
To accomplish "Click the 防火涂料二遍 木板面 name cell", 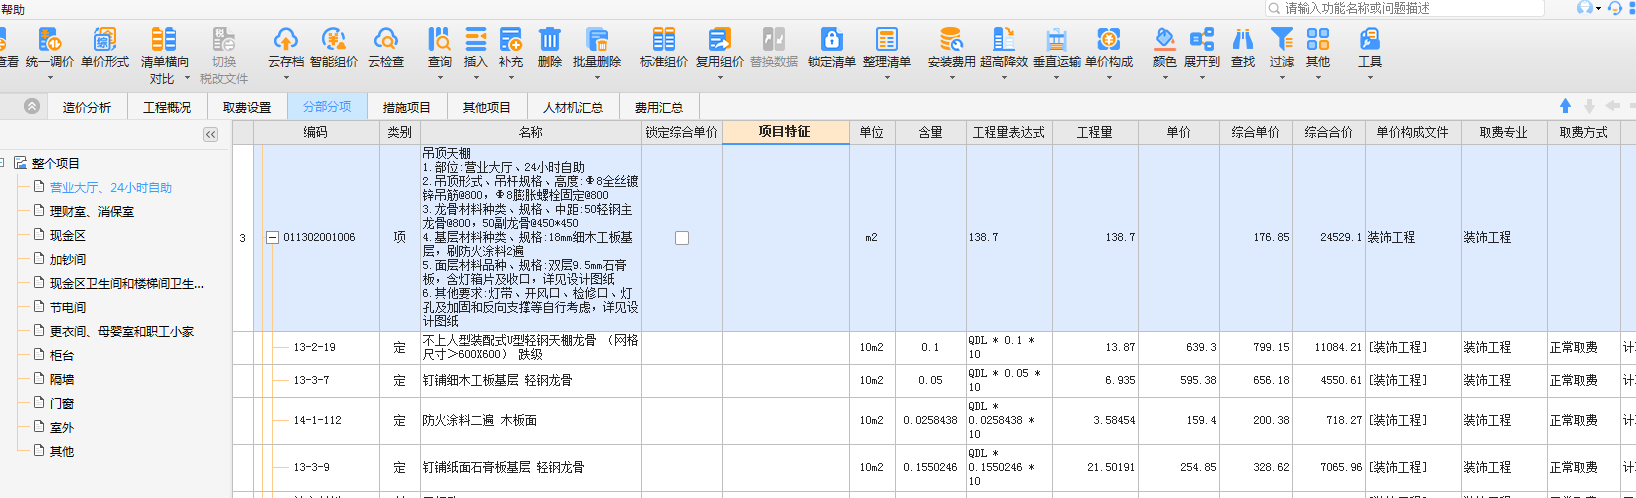I will 531,420.
